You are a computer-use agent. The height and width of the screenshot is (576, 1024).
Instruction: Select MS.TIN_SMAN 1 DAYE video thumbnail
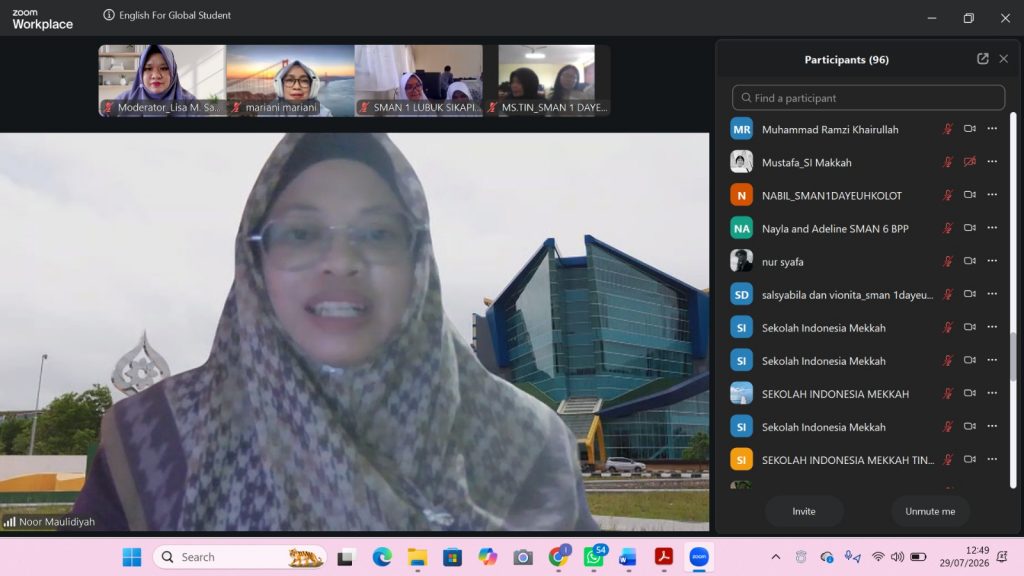[547, 80]
